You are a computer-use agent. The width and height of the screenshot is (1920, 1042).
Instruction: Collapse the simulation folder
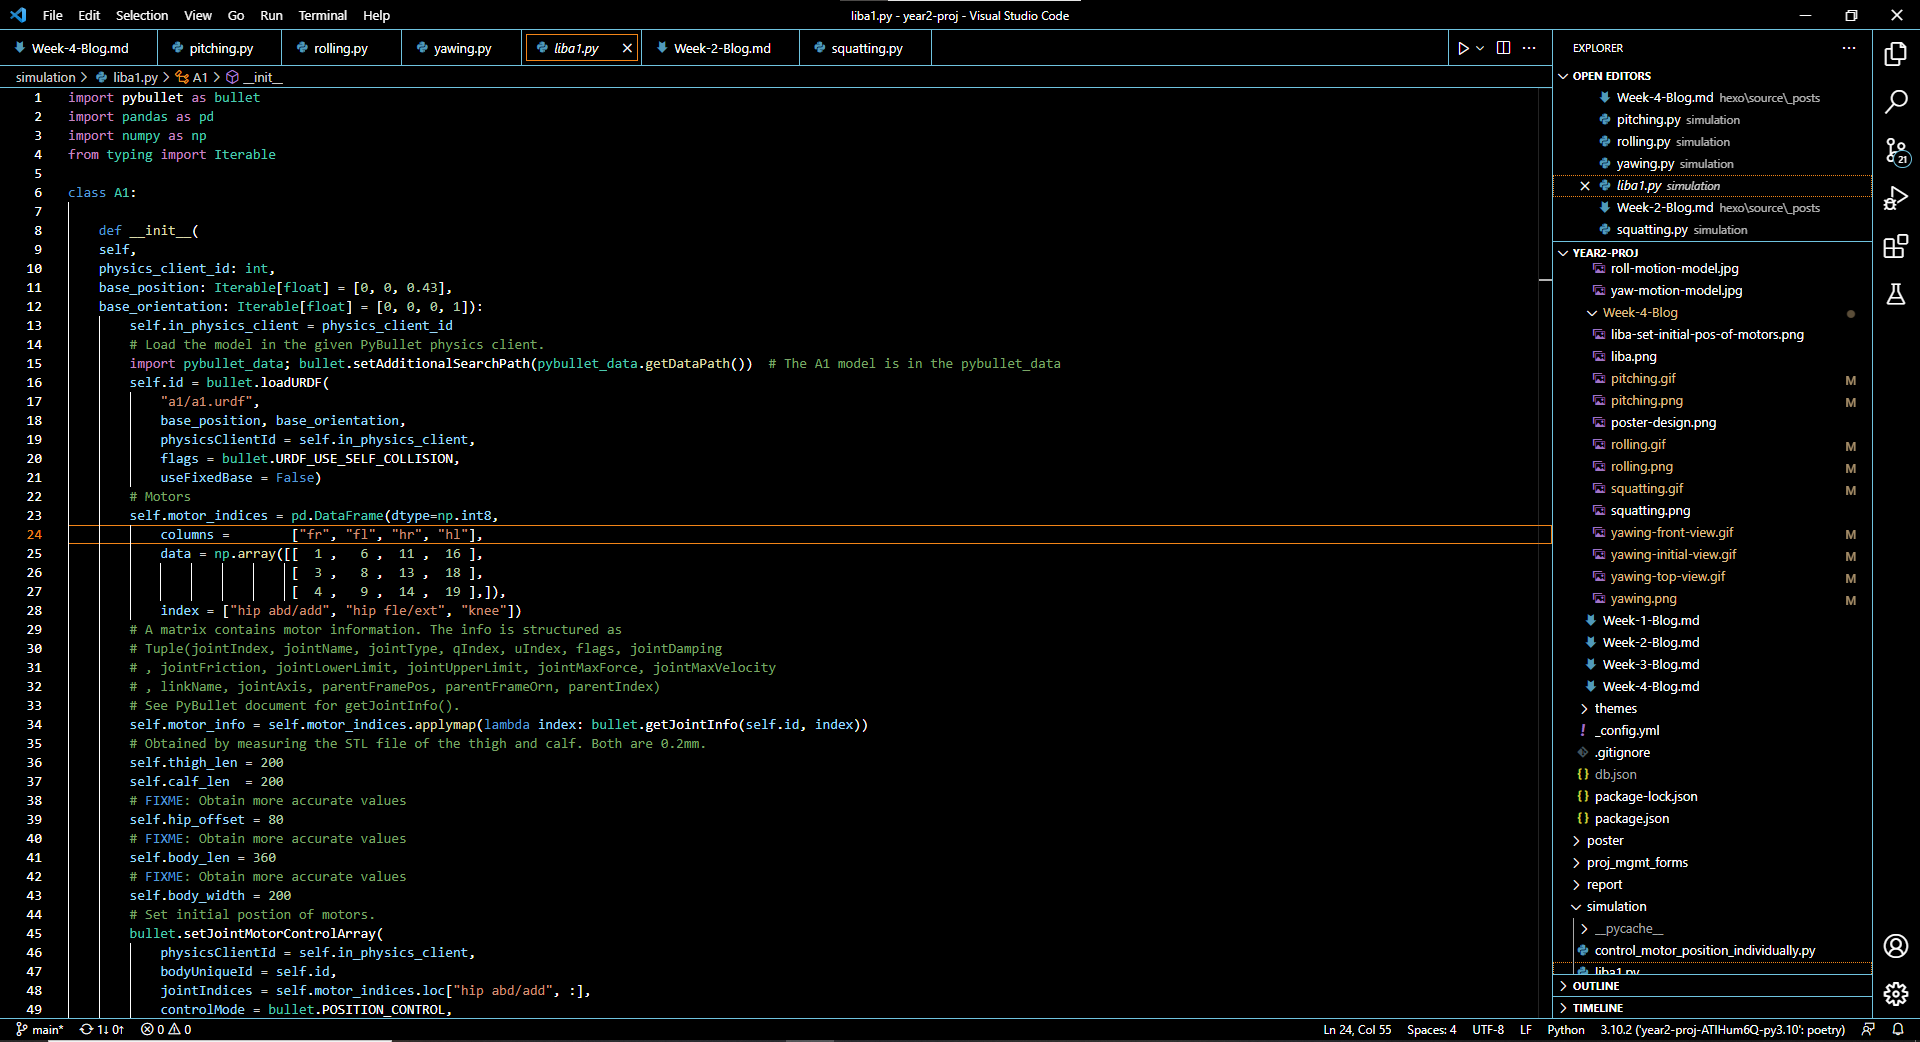pyautogui.click(x=1616, y=907)
